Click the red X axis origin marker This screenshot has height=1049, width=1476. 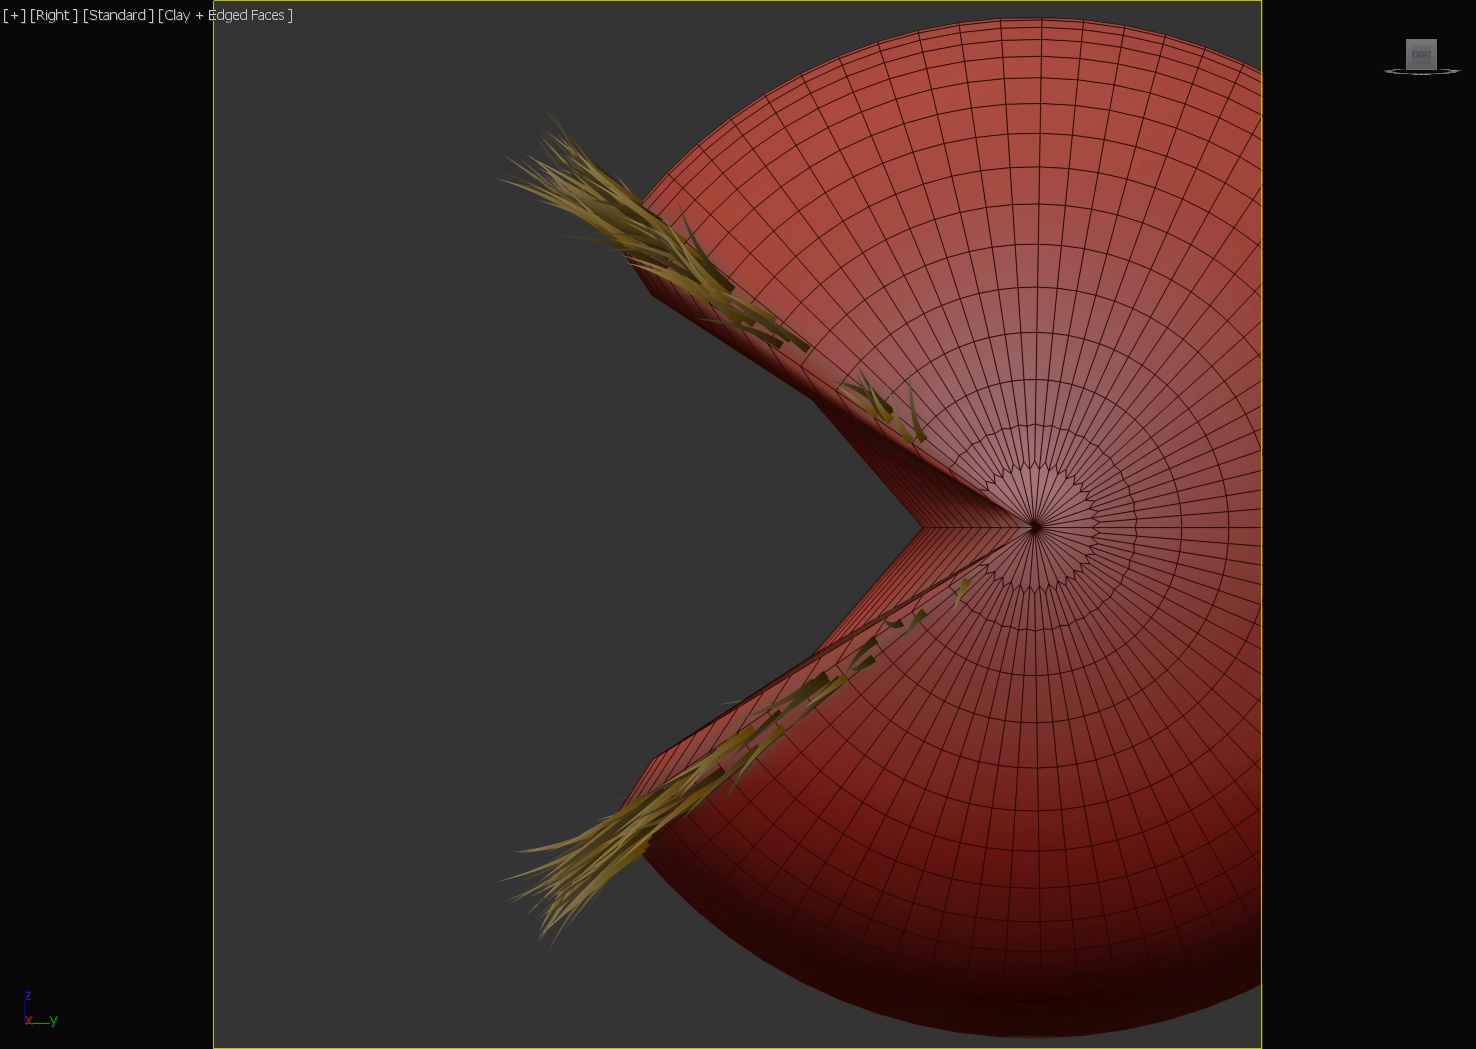(x=29, y=1020)
